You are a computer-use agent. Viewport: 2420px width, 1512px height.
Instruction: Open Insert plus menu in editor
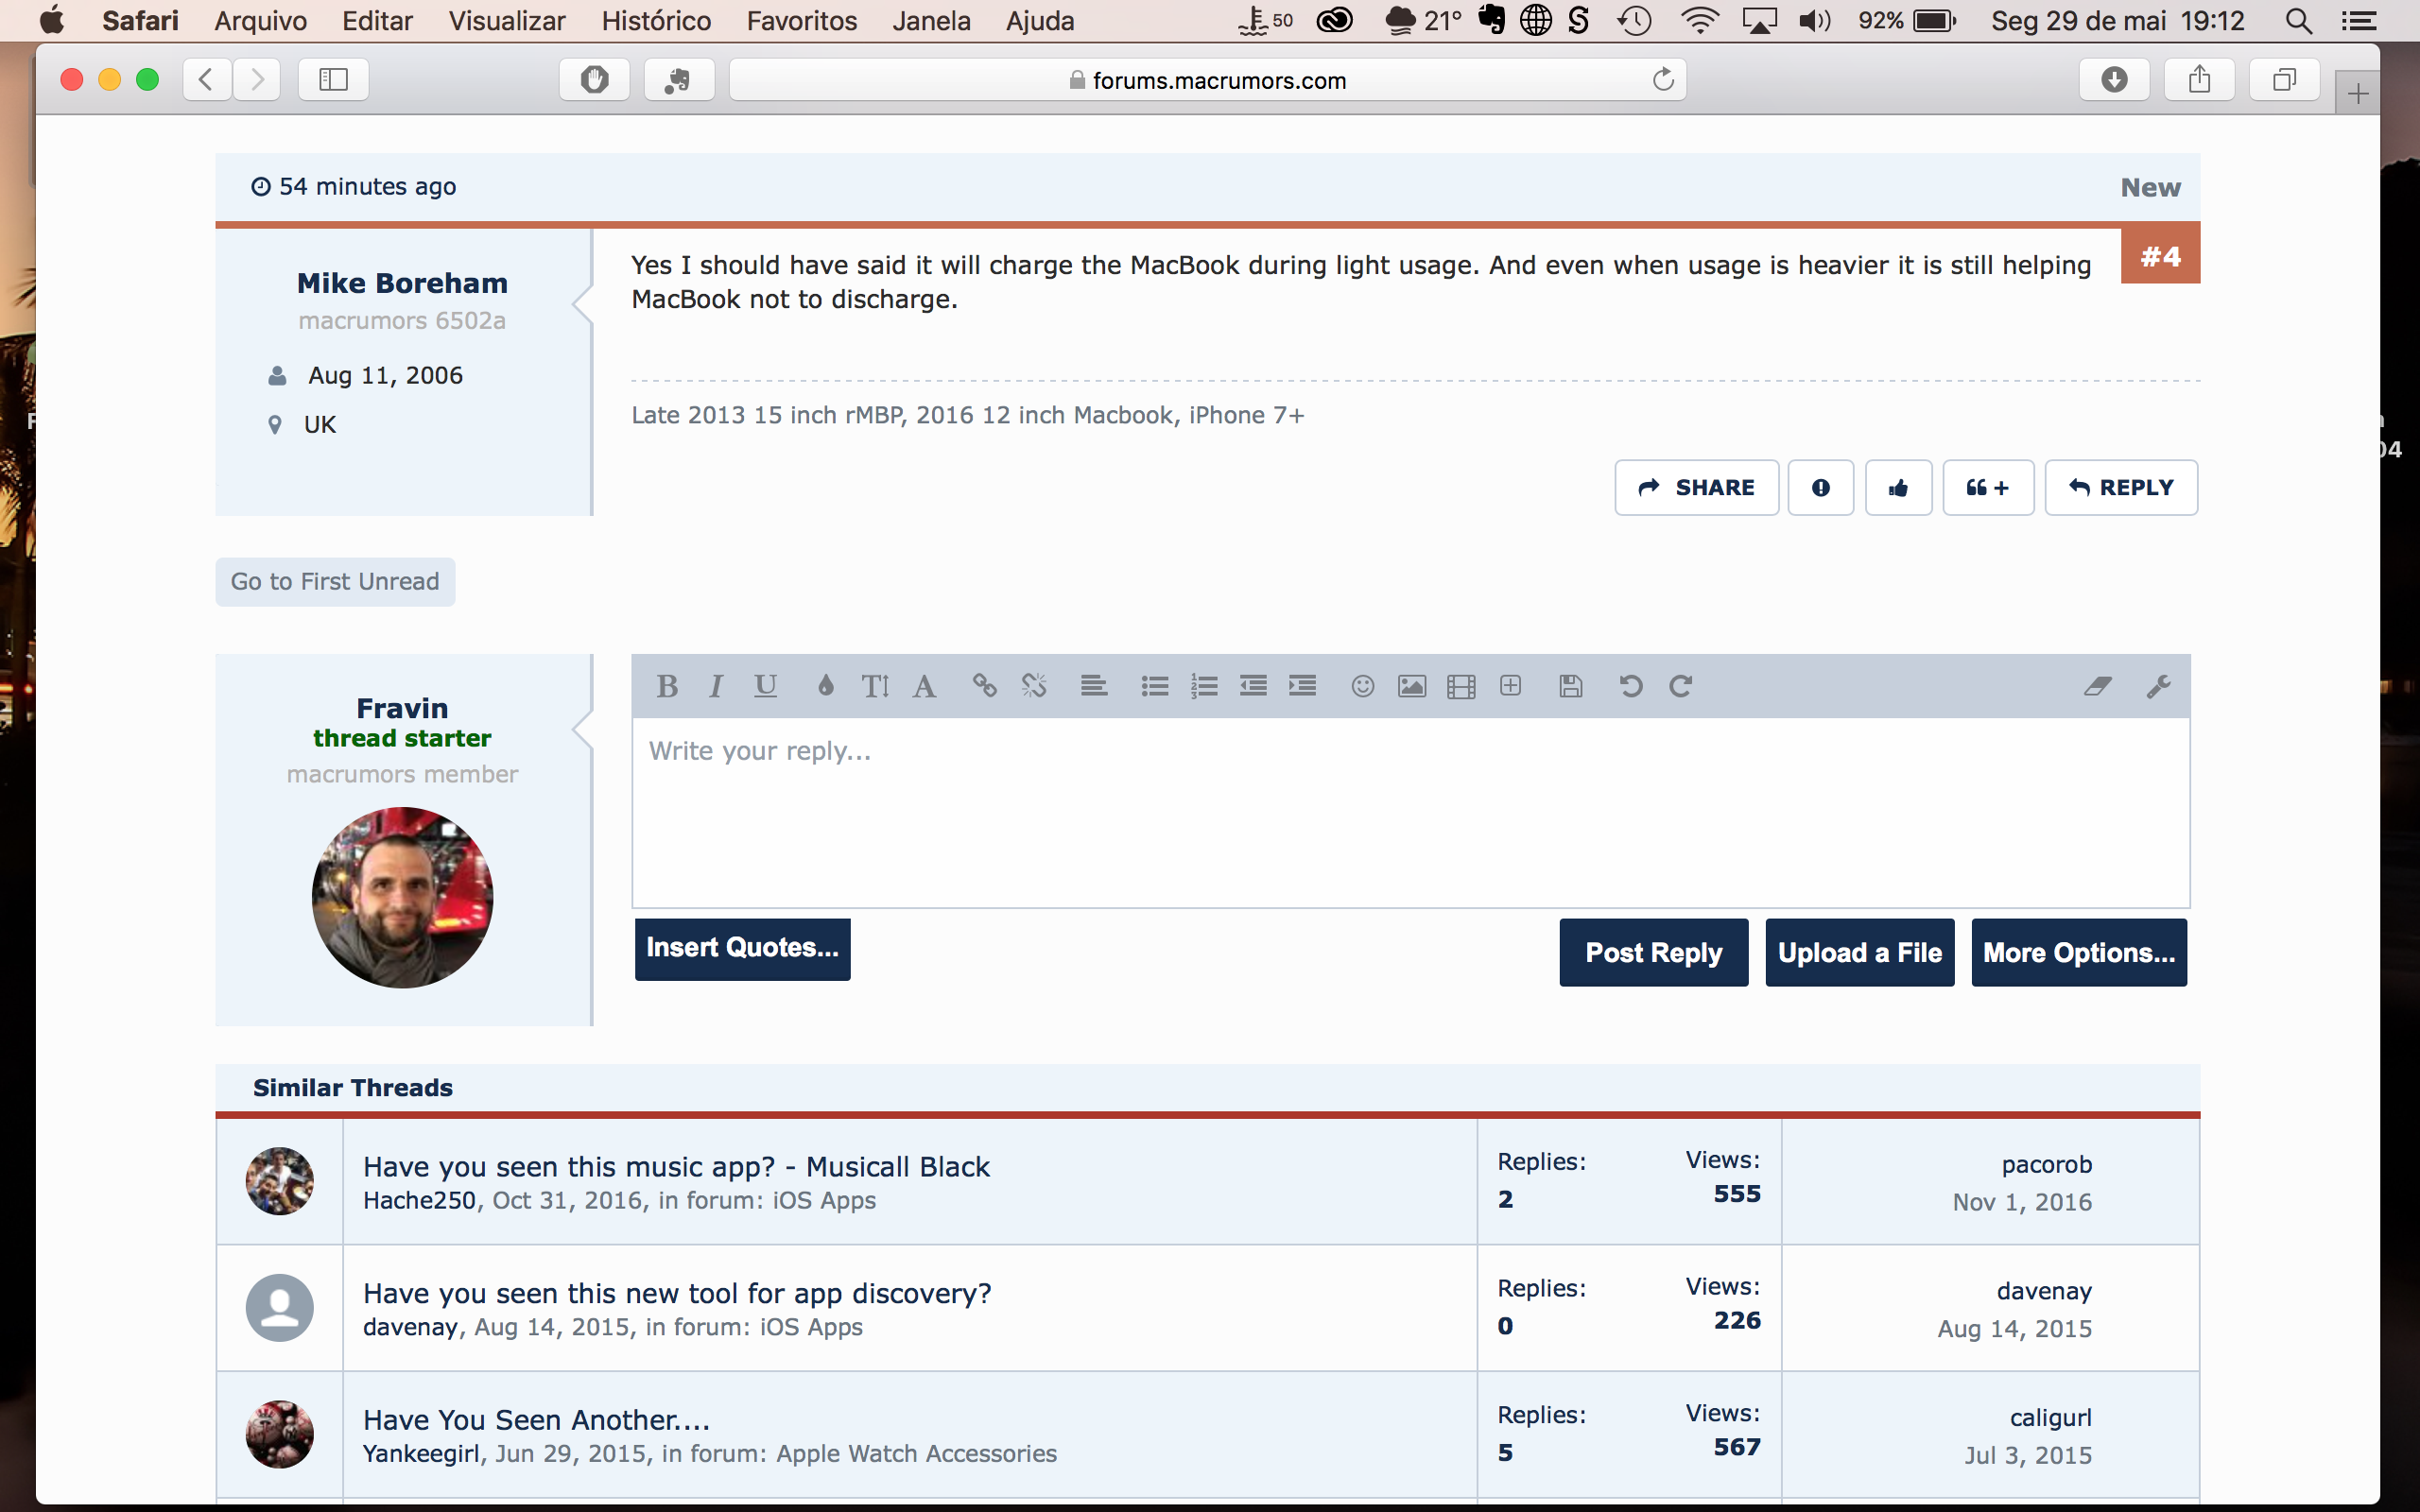pyautogui.click(x=1511, y=686)
